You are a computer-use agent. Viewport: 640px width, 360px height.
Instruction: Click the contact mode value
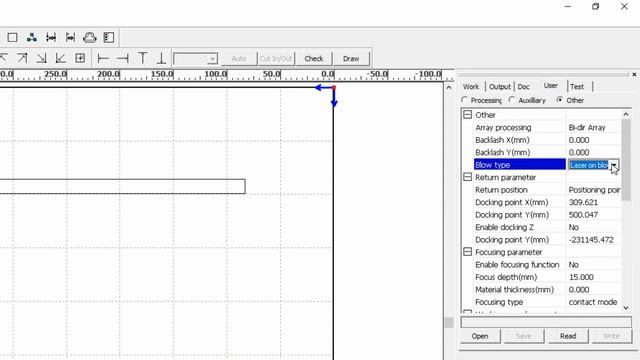[x=593, y=302]
